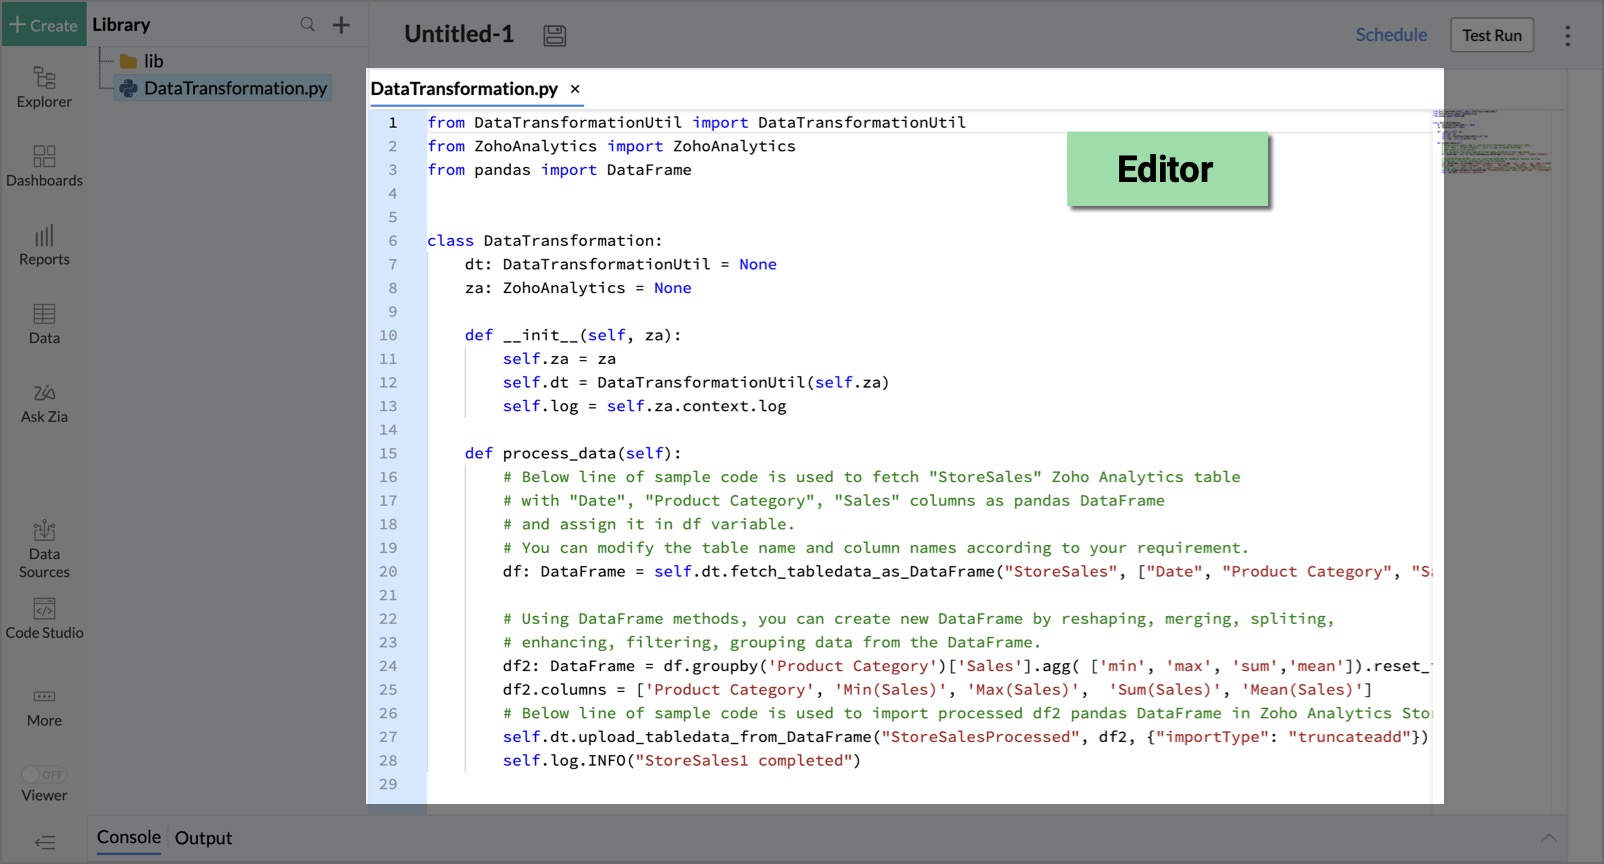Screen dimensions: 1604x864
Task: Search the Library panel
Action: click(x=308, y=25)
